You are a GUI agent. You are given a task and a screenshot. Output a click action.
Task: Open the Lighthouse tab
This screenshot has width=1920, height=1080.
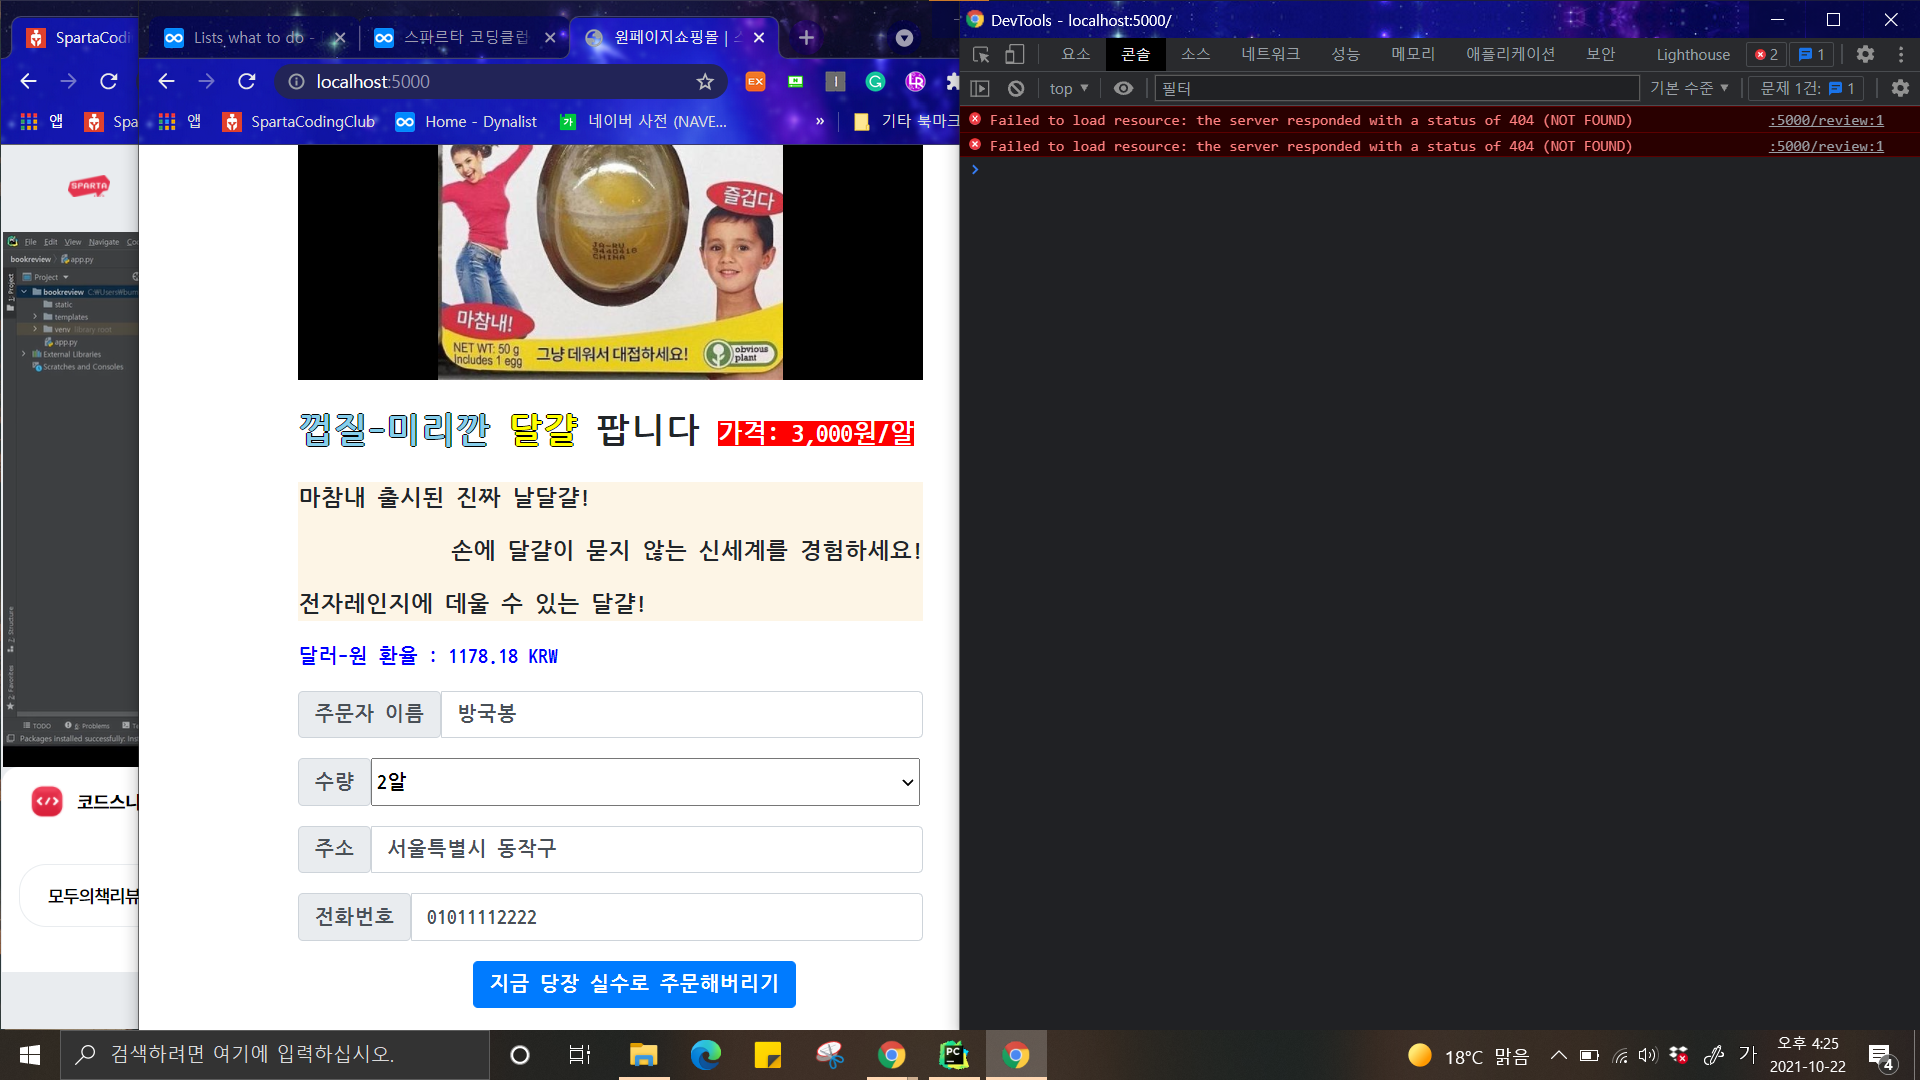tap(1692, 55)
